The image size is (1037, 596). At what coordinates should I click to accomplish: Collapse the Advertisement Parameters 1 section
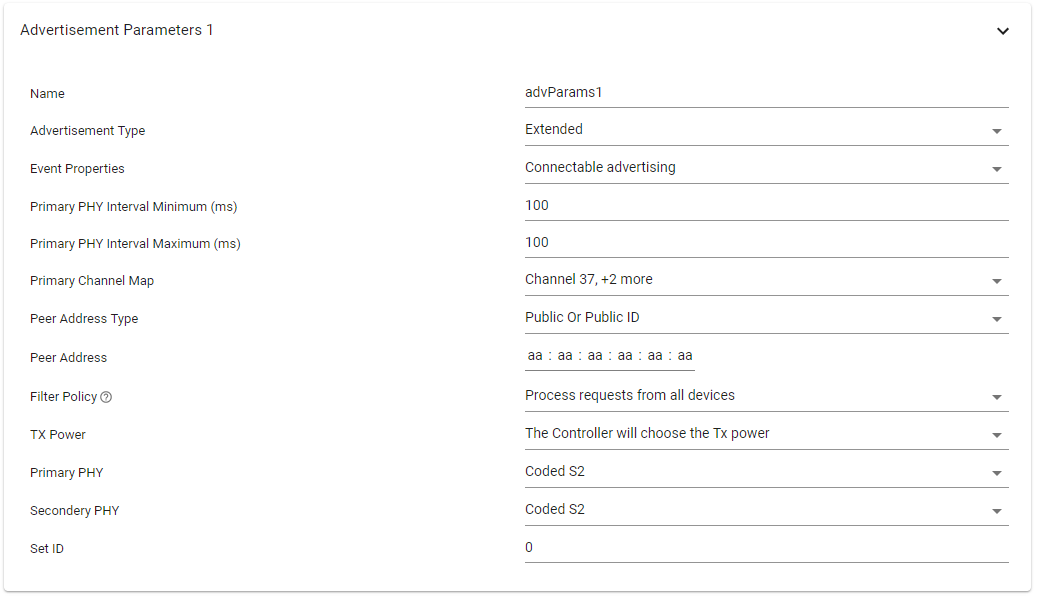pos(1003,31)
